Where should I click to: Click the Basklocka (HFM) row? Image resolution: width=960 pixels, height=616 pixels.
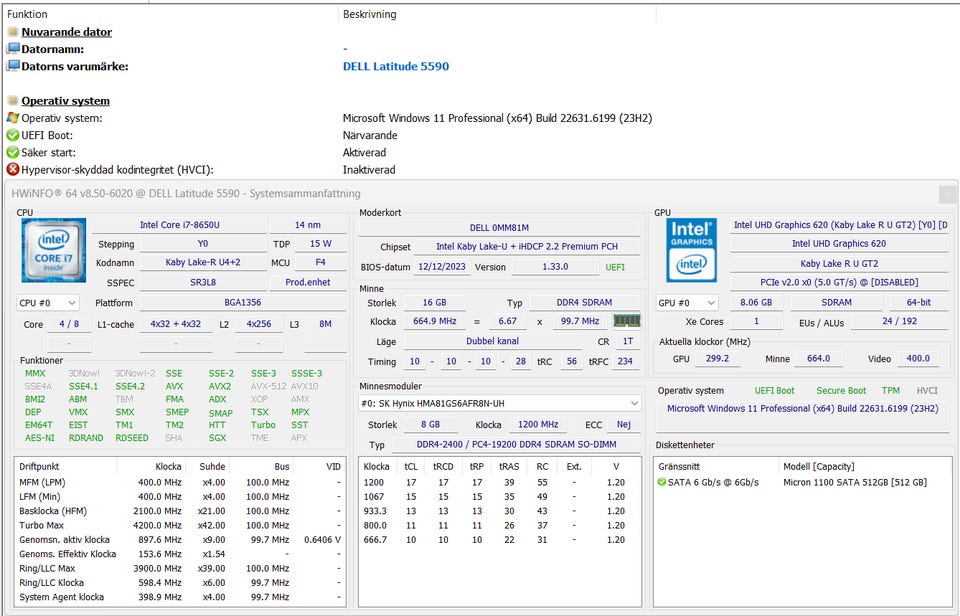(179, 511)
